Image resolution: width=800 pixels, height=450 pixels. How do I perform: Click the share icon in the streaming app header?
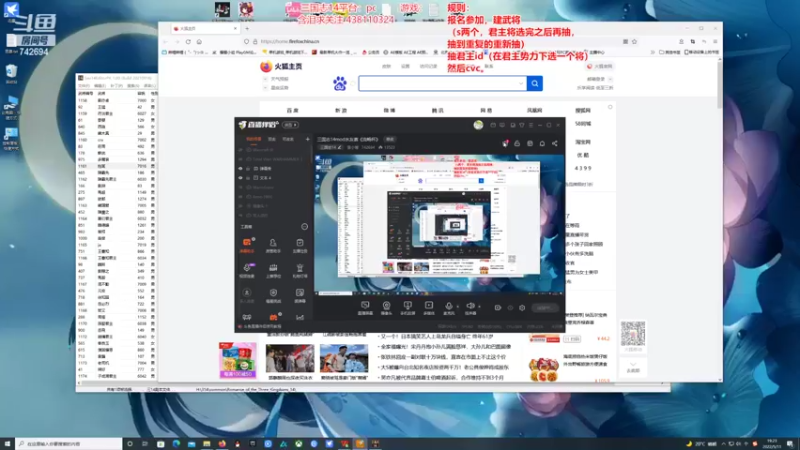[x=555, y=144]
